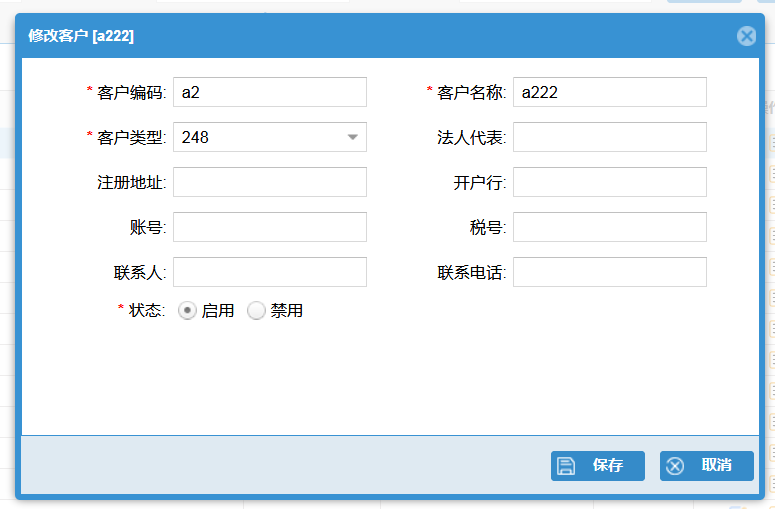Click into the 法人代表 text box
775x509 pixels.
609,137
